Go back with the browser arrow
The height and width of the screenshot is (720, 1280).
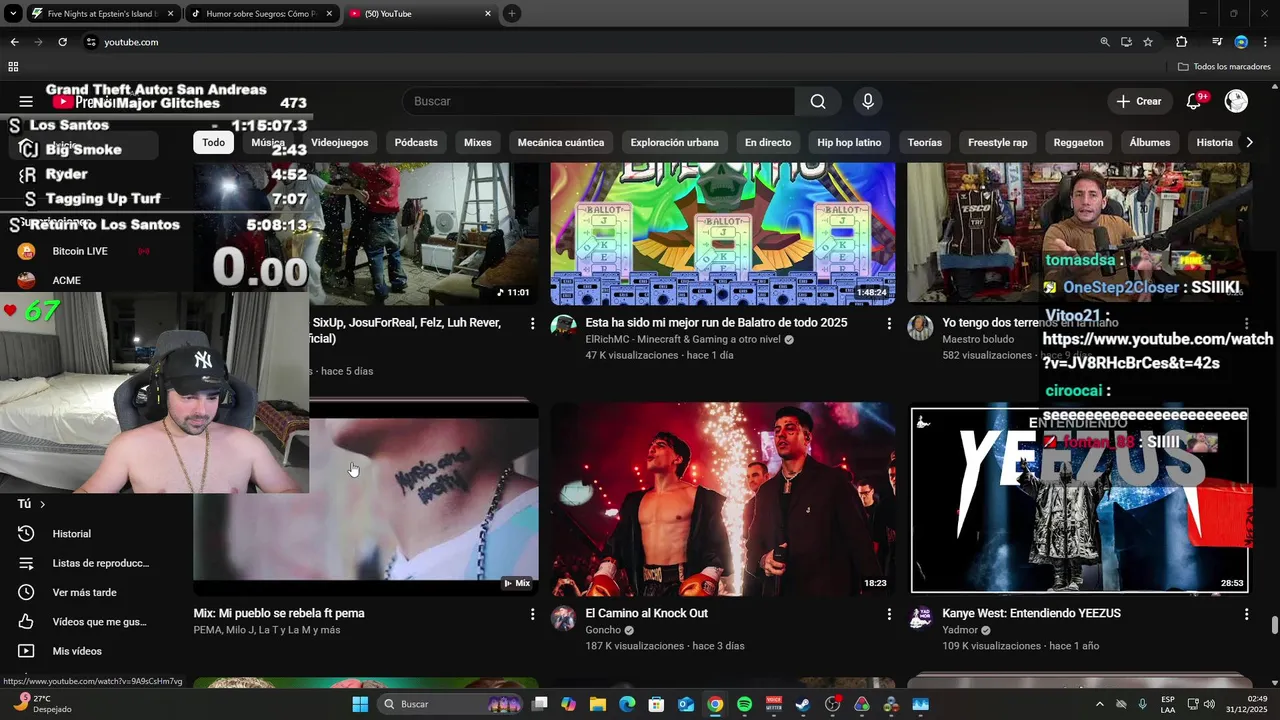click(x=14, y=42)
